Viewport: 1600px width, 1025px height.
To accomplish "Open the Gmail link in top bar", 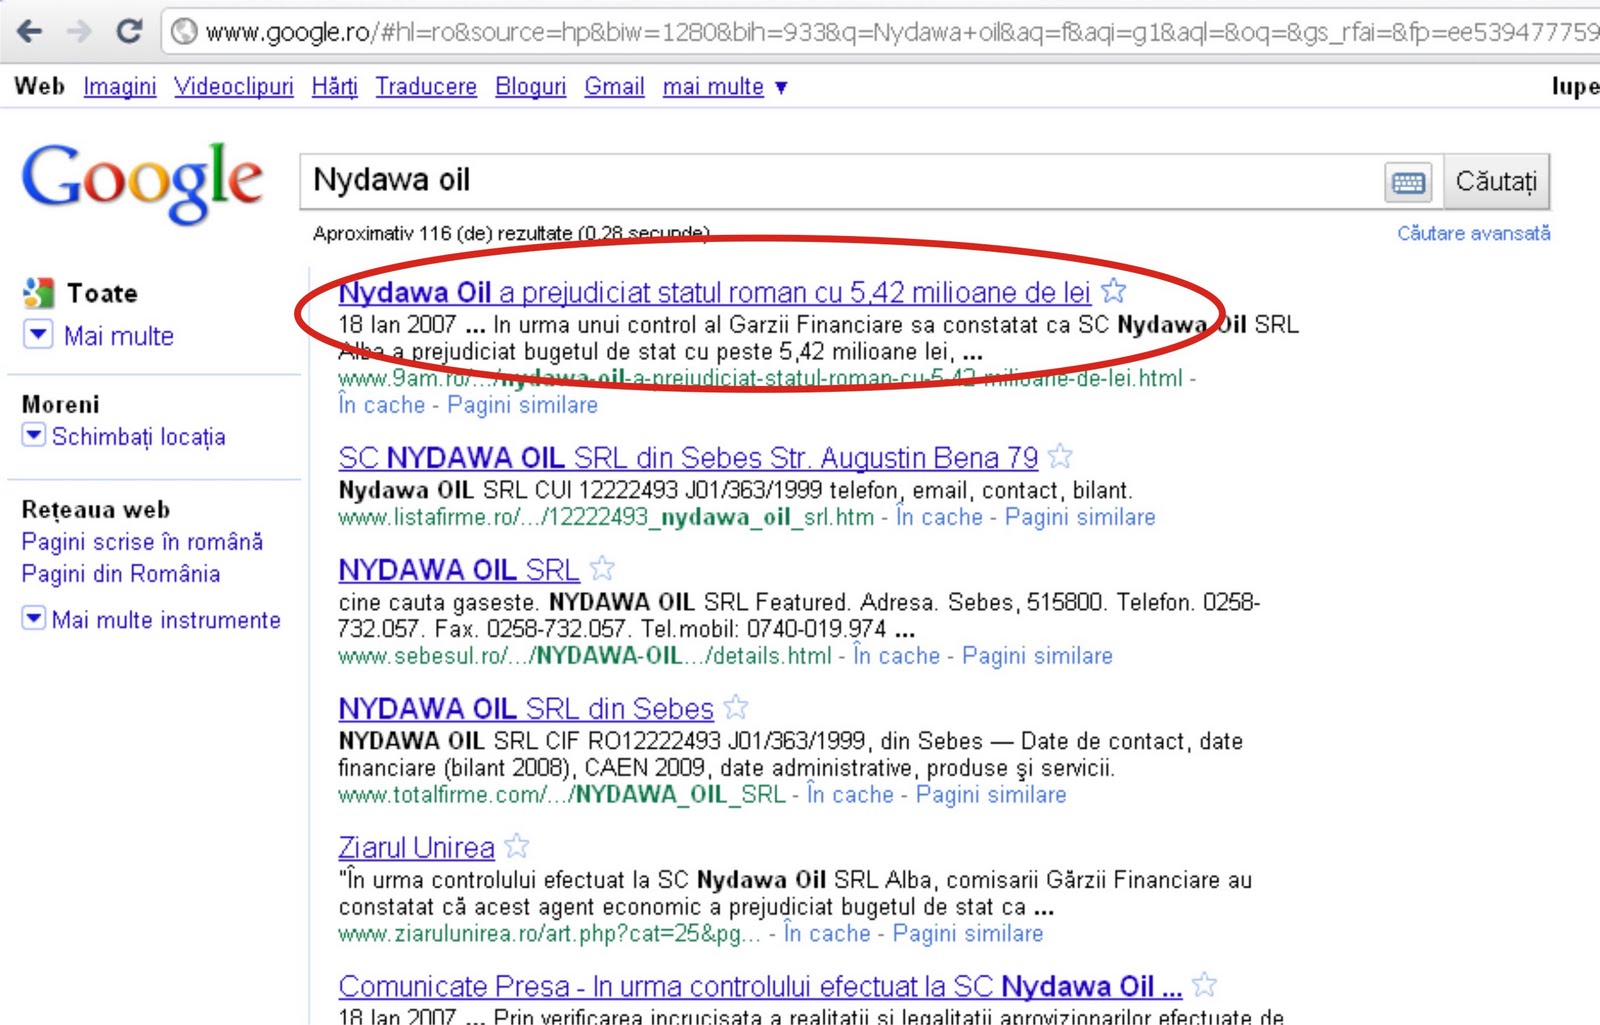I will (614, 87).
